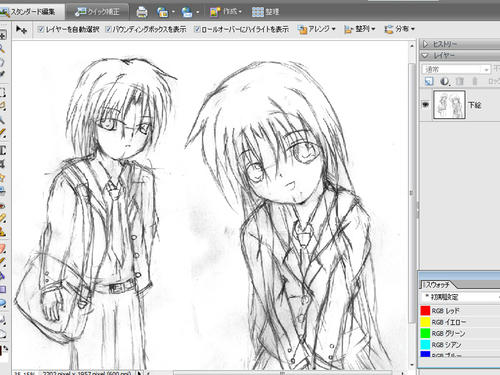Click the document pixel dimensions in the status bar

click(87, 373)
